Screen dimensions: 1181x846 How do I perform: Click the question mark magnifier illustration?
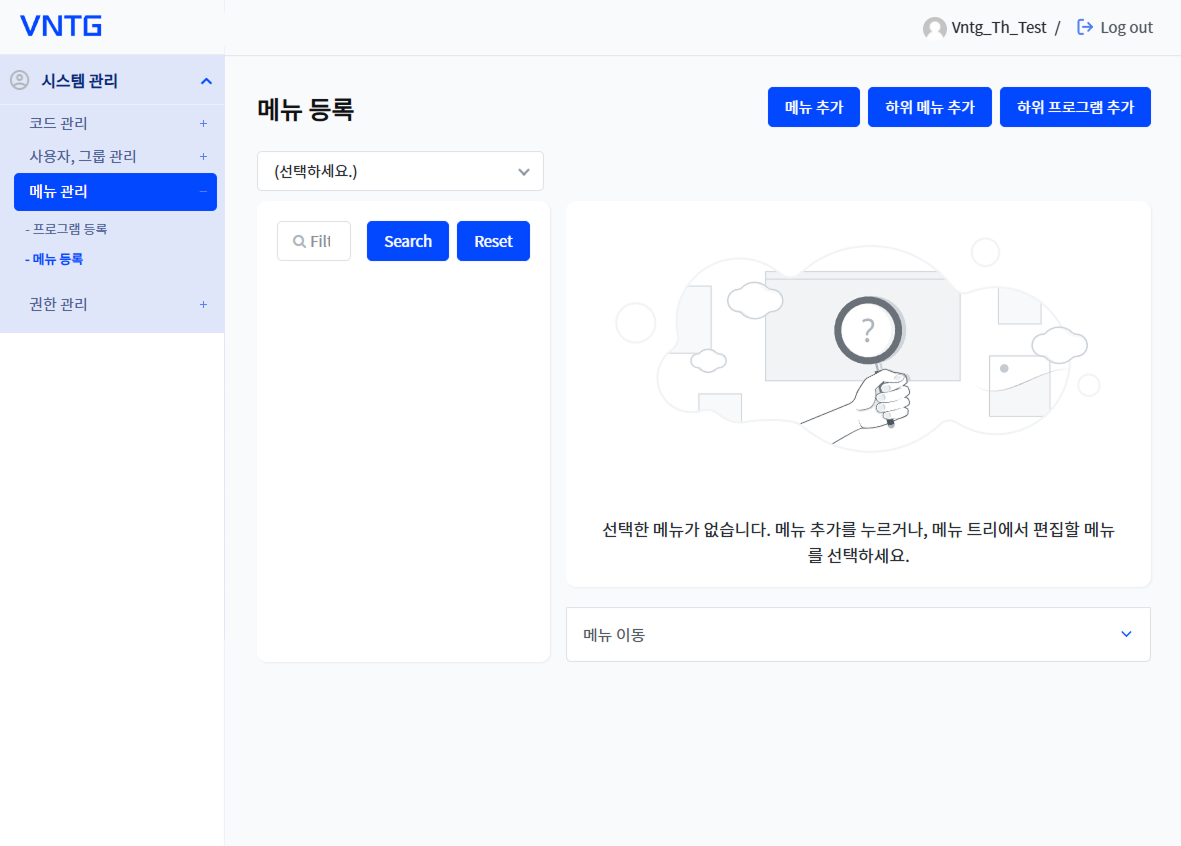pos(867,330)
